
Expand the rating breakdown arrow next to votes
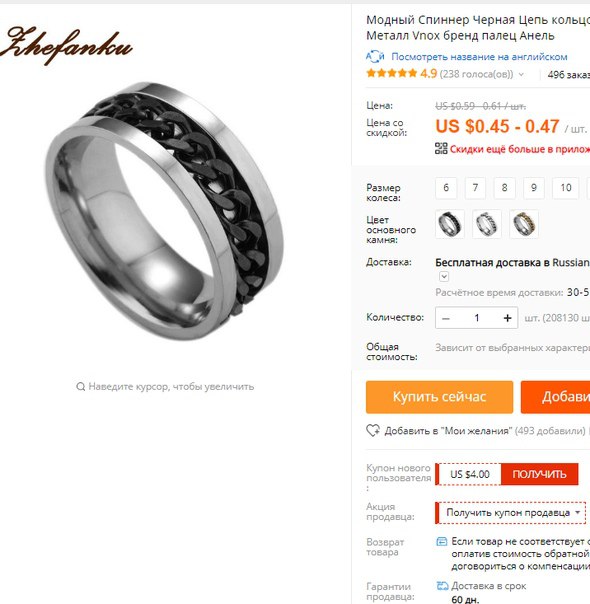(x=521, y=74)
